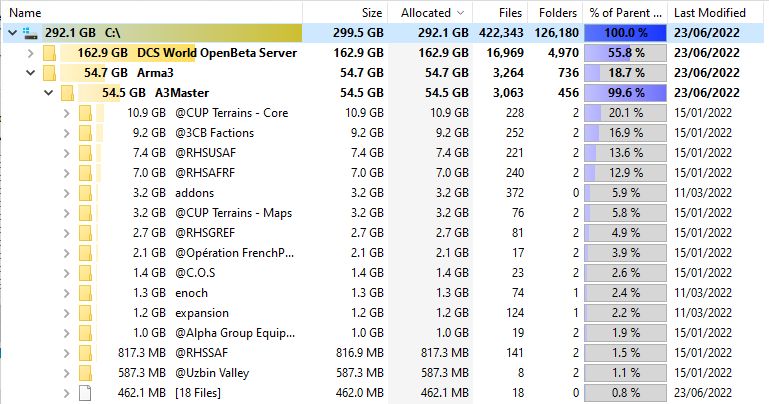Click the @RHSUSAF folder icon
Viewport: 769px width, 404px height.
[85, 153]
